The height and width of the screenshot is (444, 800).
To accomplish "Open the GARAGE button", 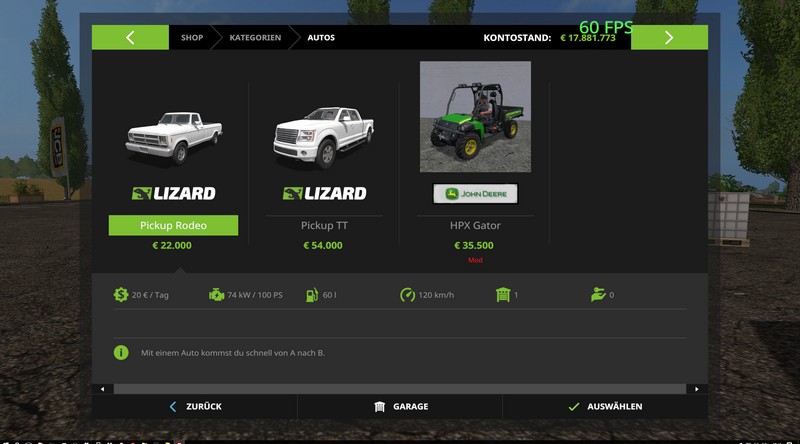I will (400, 407).
